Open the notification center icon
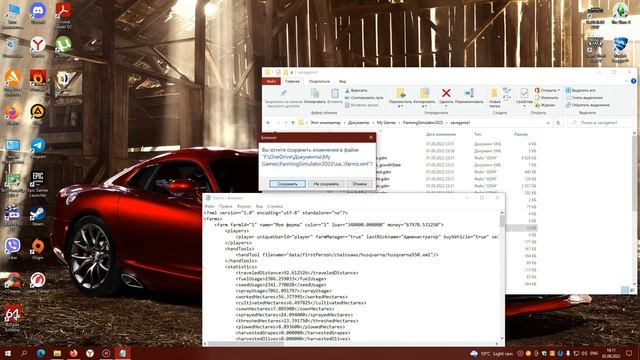Image resolution: width=640 pixels, height=360 pixels. [629, 353]
